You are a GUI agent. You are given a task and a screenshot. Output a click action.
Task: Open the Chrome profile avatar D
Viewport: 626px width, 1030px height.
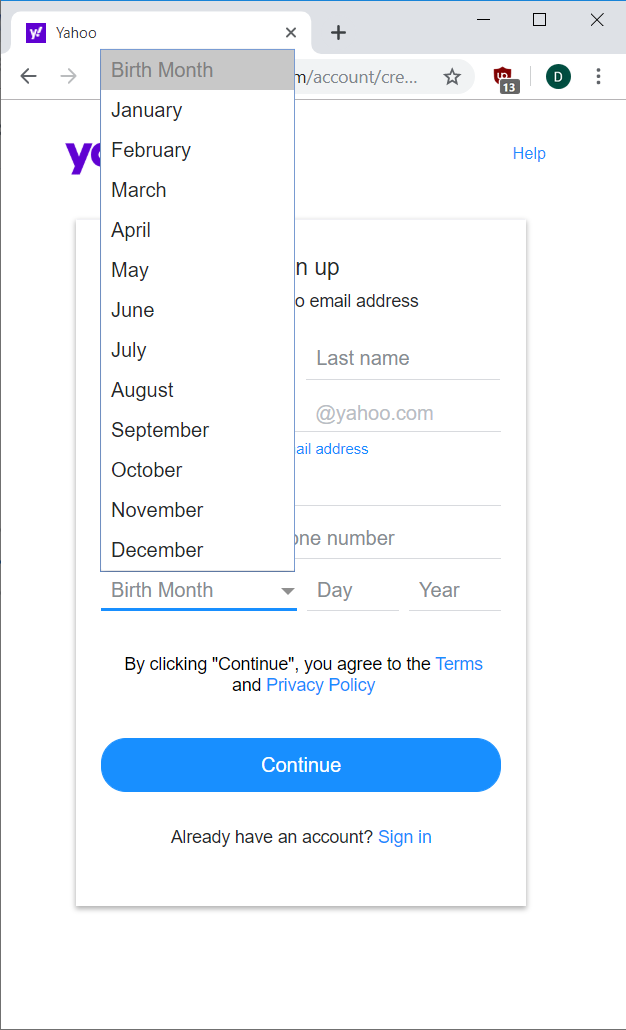(x=558, y=77)
